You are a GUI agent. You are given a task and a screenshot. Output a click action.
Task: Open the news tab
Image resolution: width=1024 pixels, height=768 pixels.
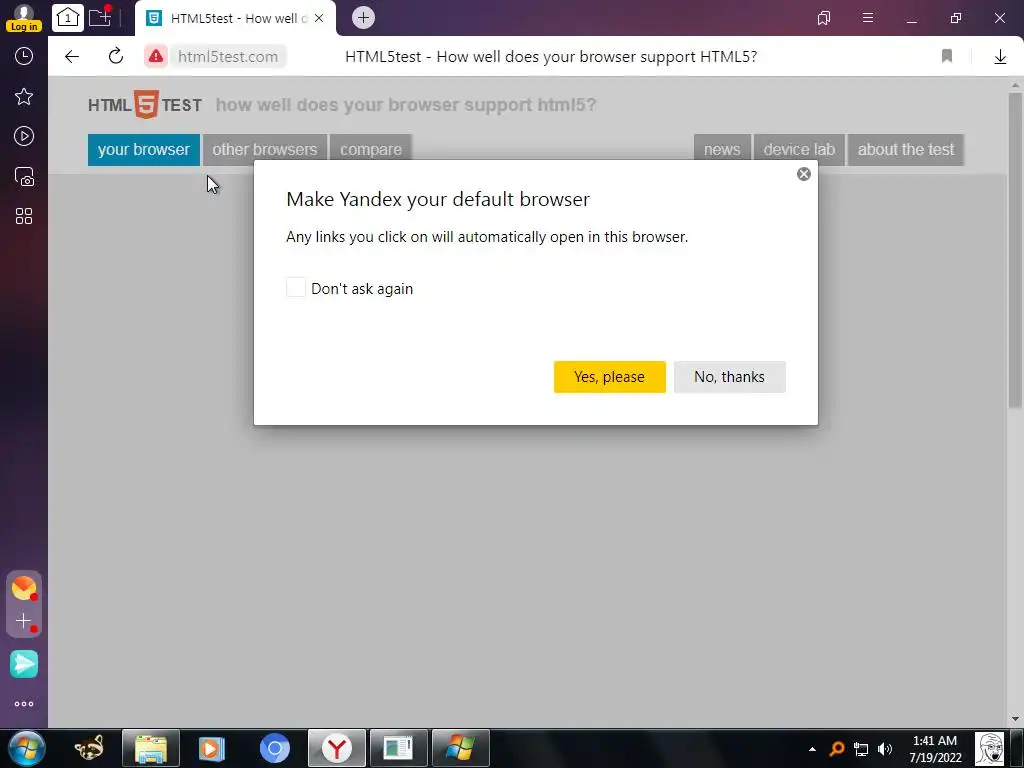point(722,150)
